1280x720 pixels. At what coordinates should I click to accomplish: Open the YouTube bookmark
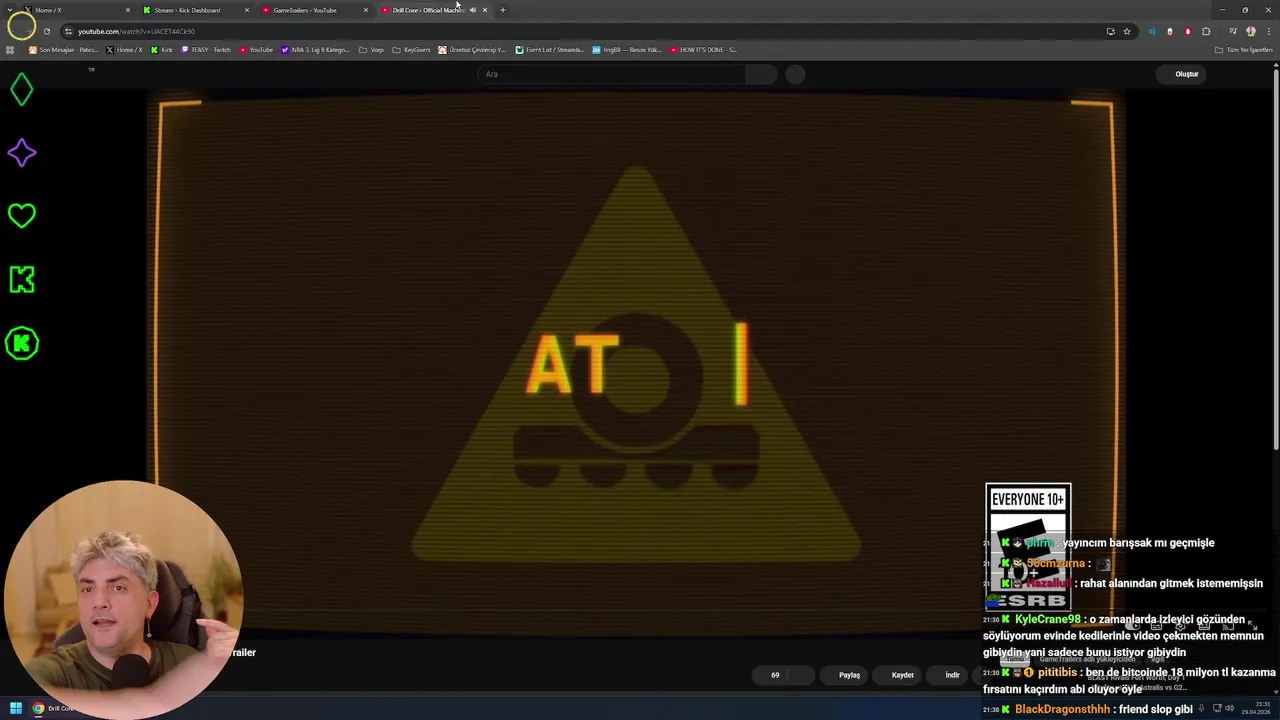(x=257, y=49)
